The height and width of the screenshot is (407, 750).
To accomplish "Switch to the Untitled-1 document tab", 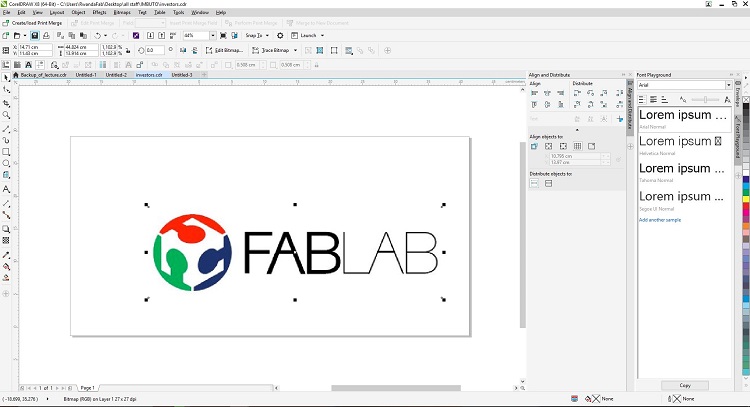I will pos(86,75).
